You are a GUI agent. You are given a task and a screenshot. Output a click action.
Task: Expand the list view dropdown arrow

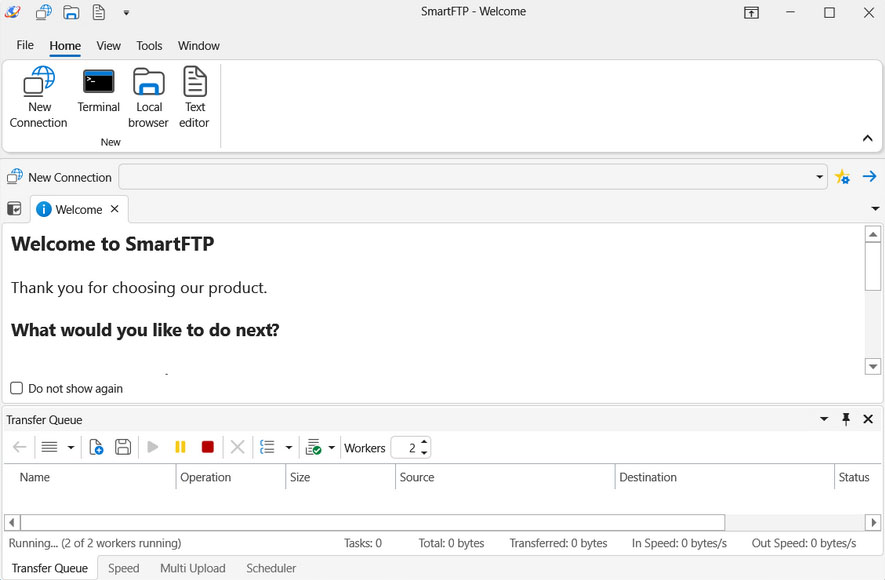pyautogui.click(x=71, y=447)
